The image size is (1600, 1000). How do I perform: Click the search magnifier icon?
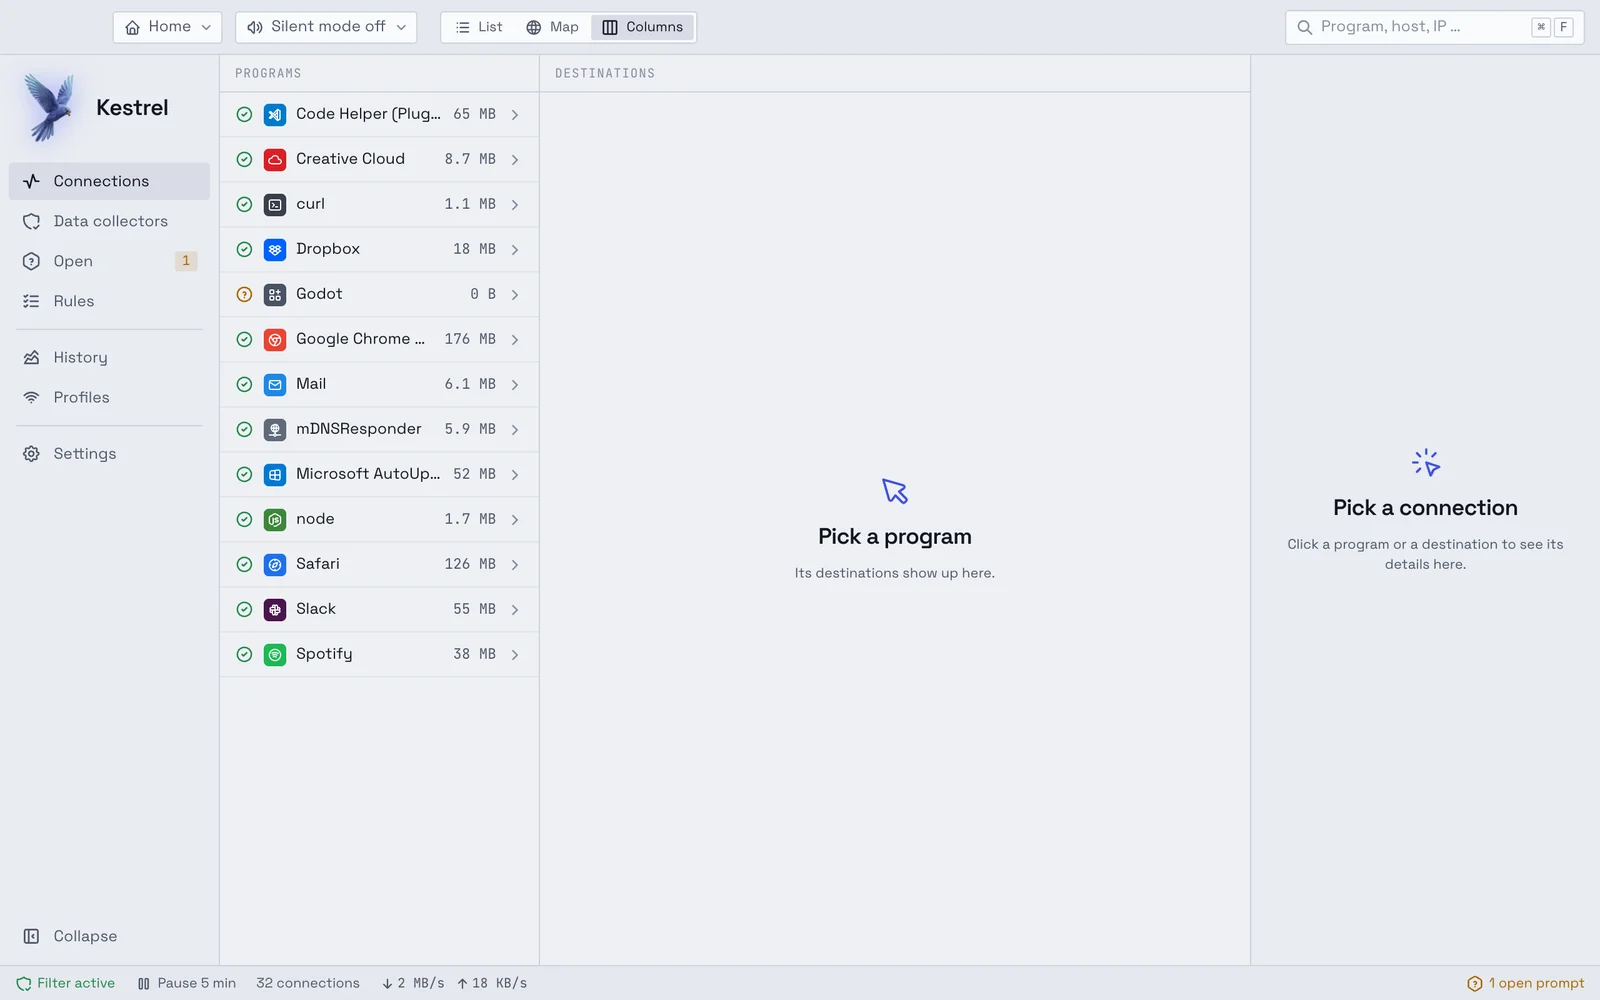(x=1304, y=27)
